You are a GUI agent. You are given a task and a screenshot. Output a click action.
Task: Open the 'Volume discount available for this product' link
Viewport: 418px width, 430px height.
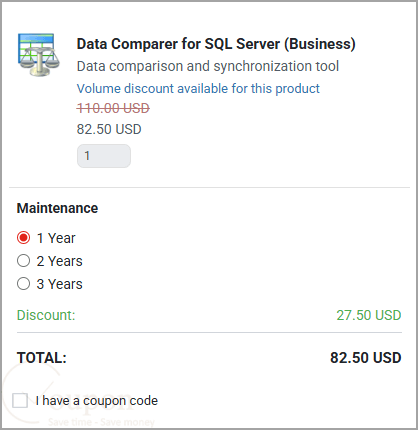pos(198,89)
